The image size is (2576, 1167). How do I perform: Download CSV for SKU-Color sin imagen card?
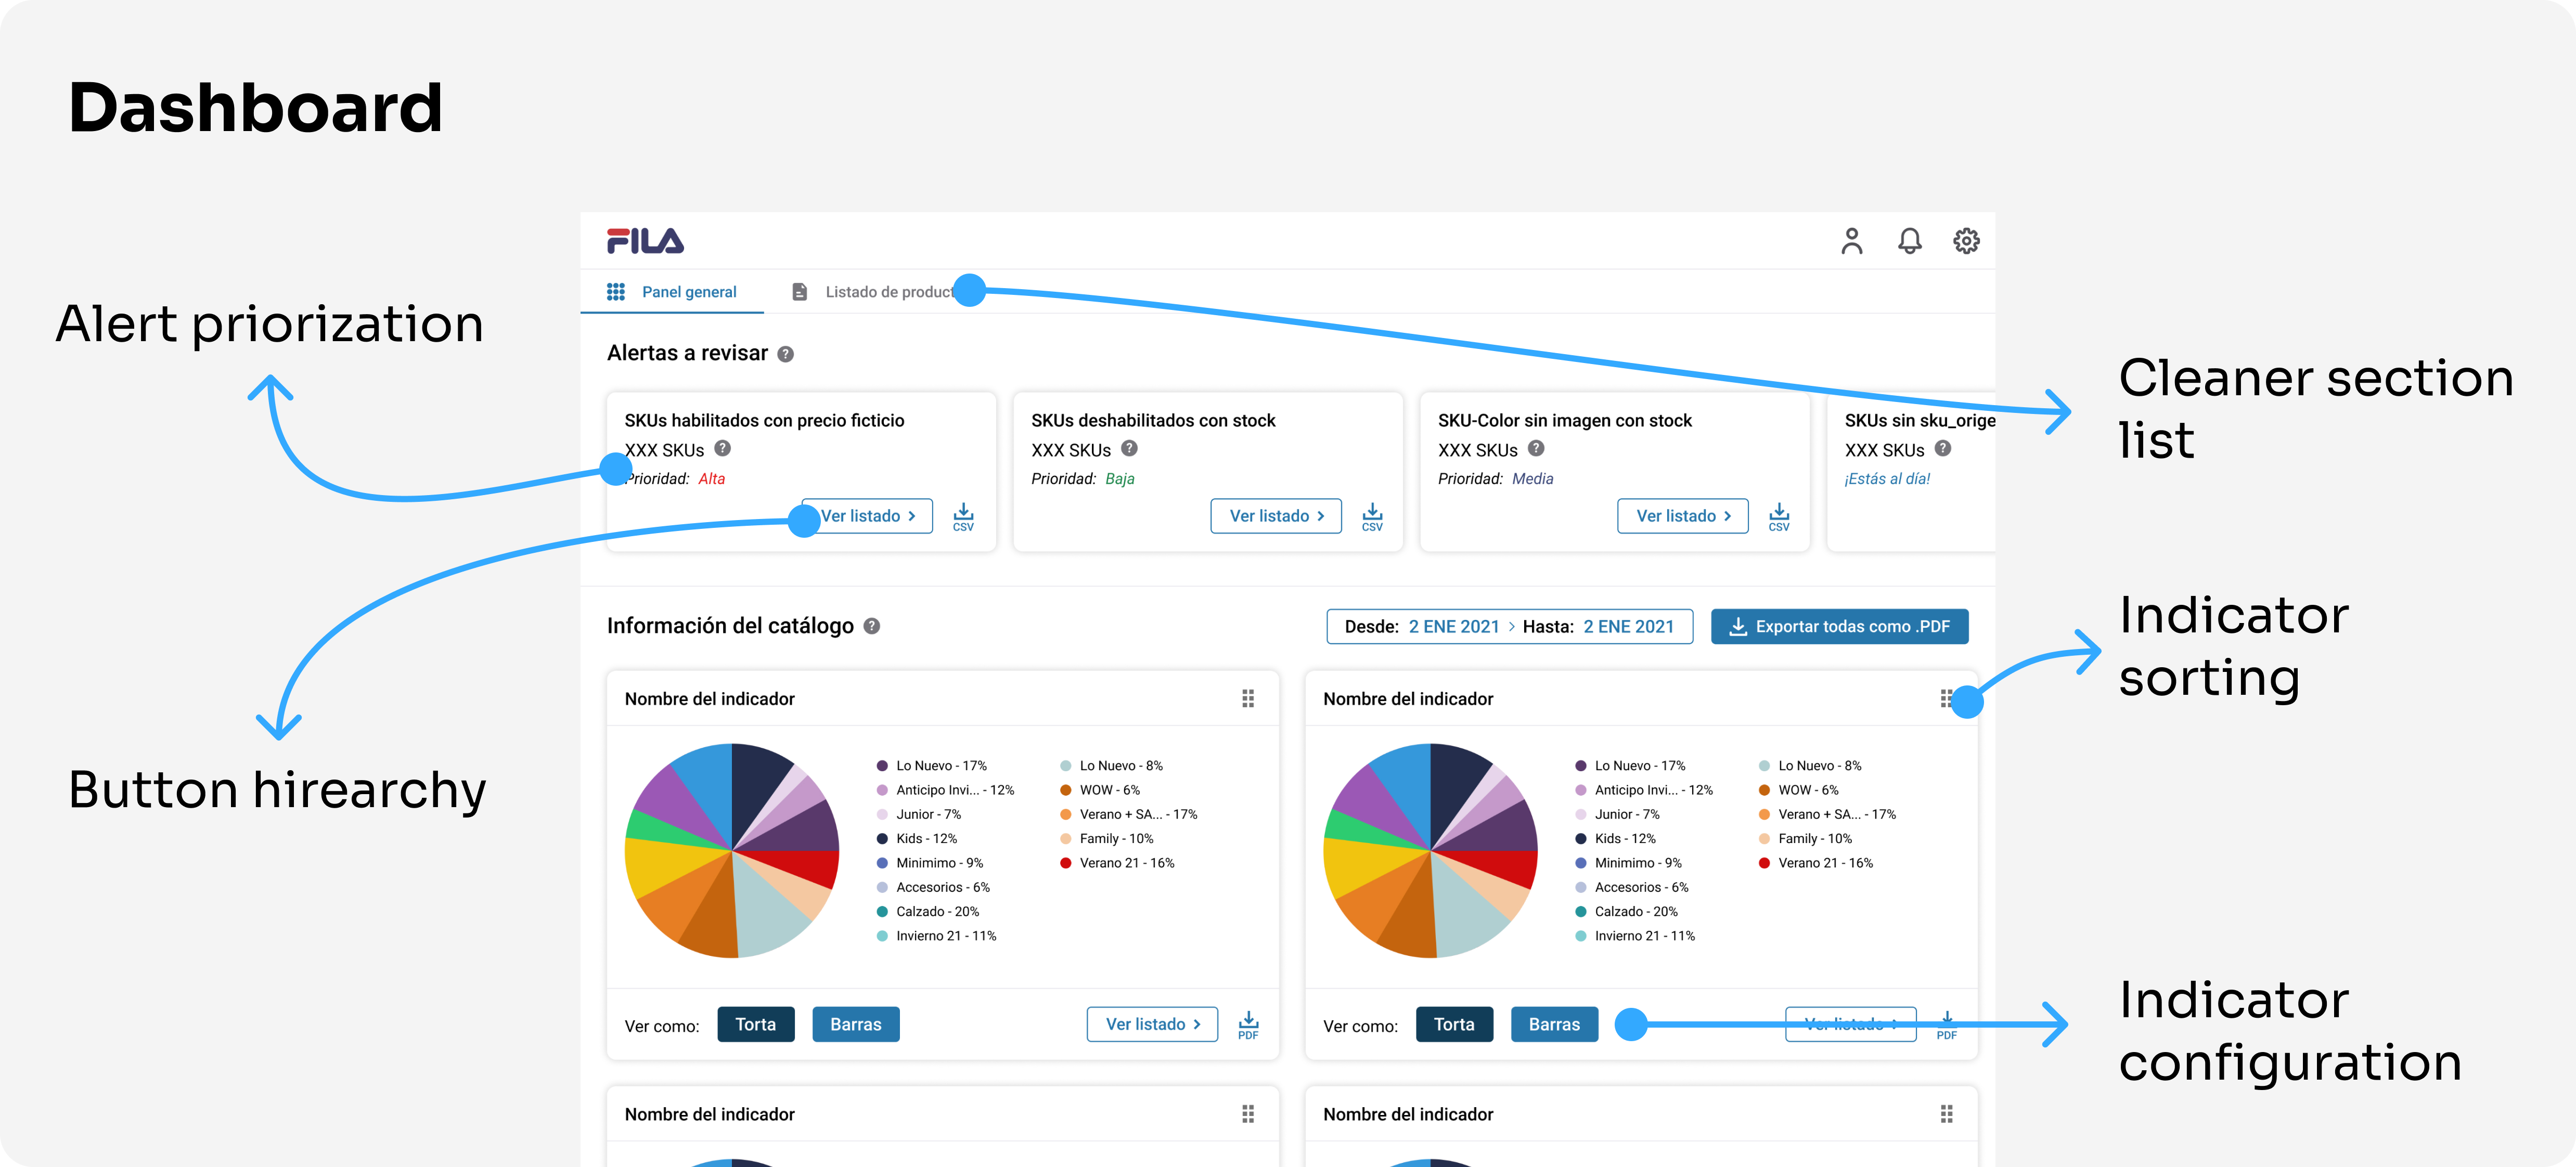[x=1779, y=517]
